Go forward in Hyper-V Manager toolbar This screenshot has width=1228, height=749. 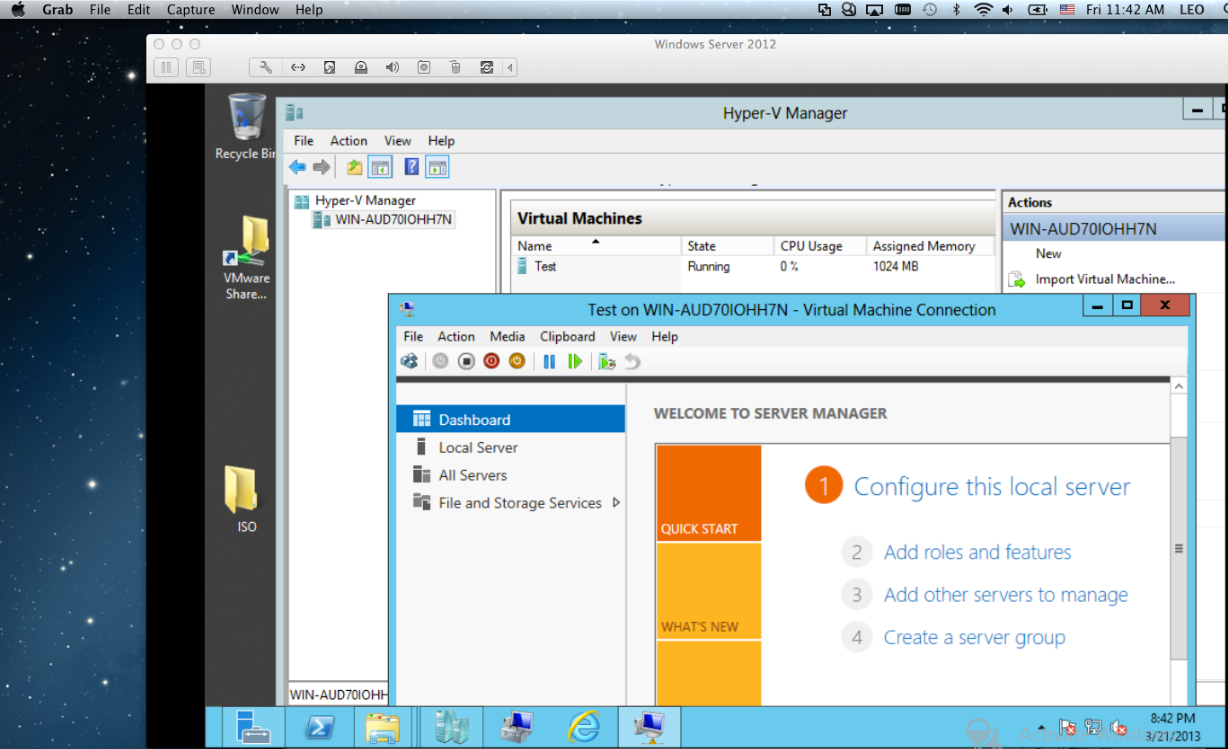coord(321,167)
